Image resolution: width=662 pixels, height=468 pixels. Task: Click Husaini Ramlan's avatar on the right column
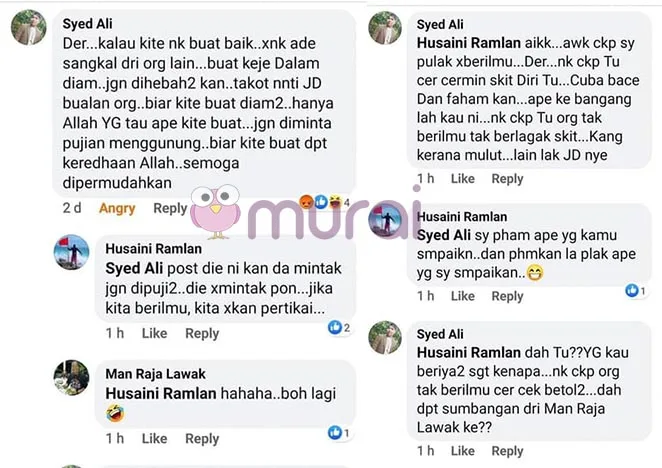[385, 220]
